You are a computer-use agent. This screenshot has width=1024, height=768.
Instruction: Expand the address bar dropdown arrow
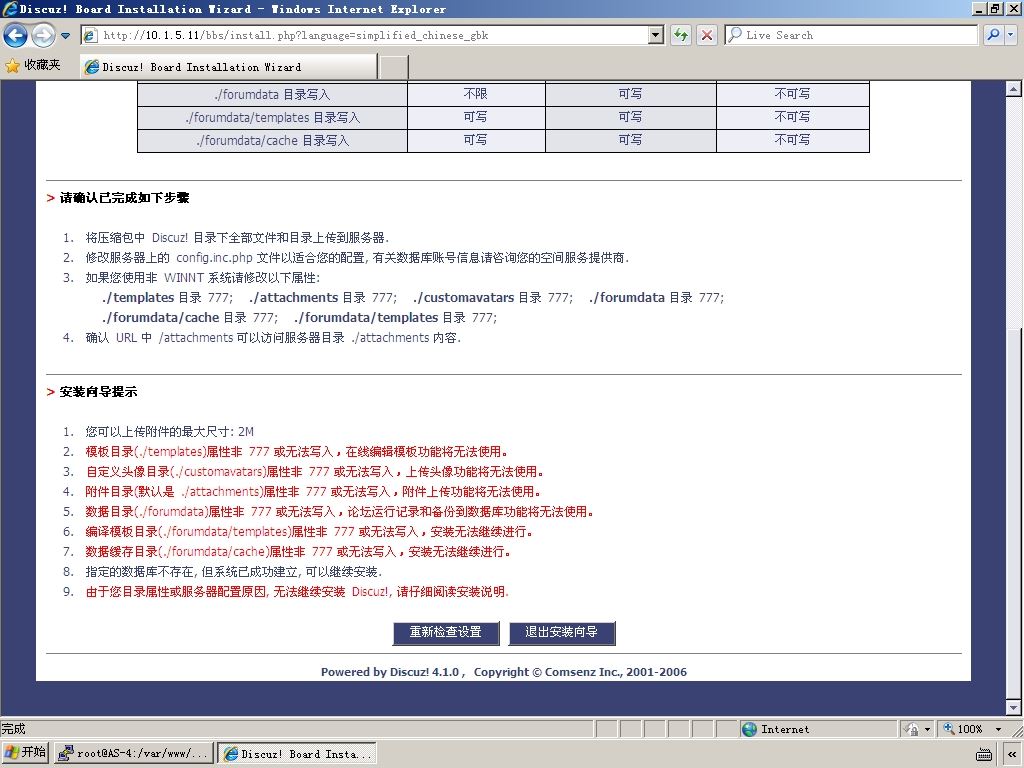656,35
